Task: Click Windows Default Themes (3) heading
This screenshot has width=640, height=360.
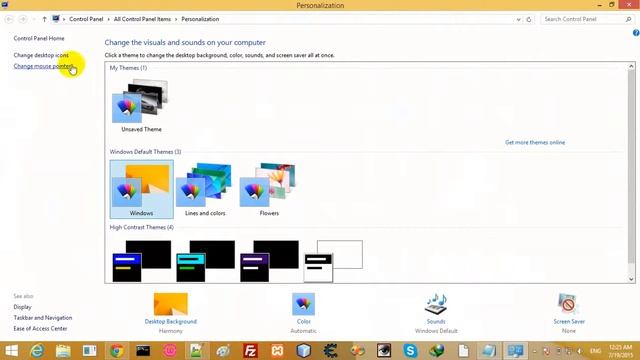Action: [145, 152]
